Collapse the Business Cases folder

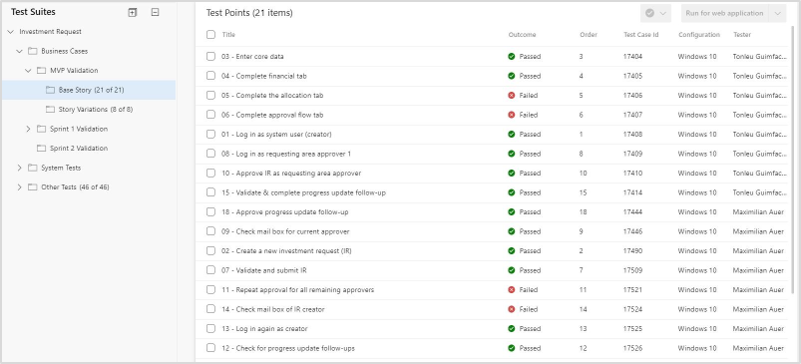point(19,51)
